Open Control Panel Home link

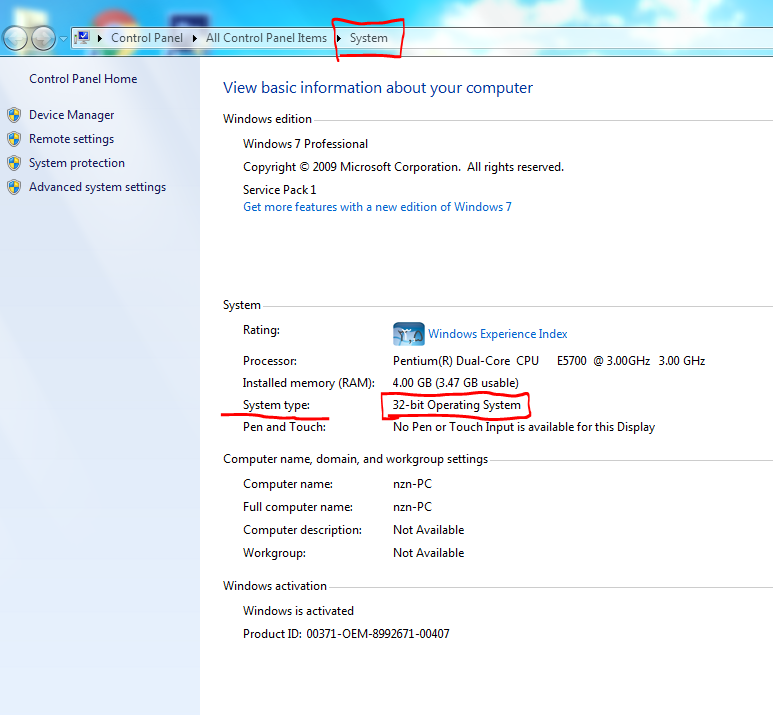(x=83, y=79)
